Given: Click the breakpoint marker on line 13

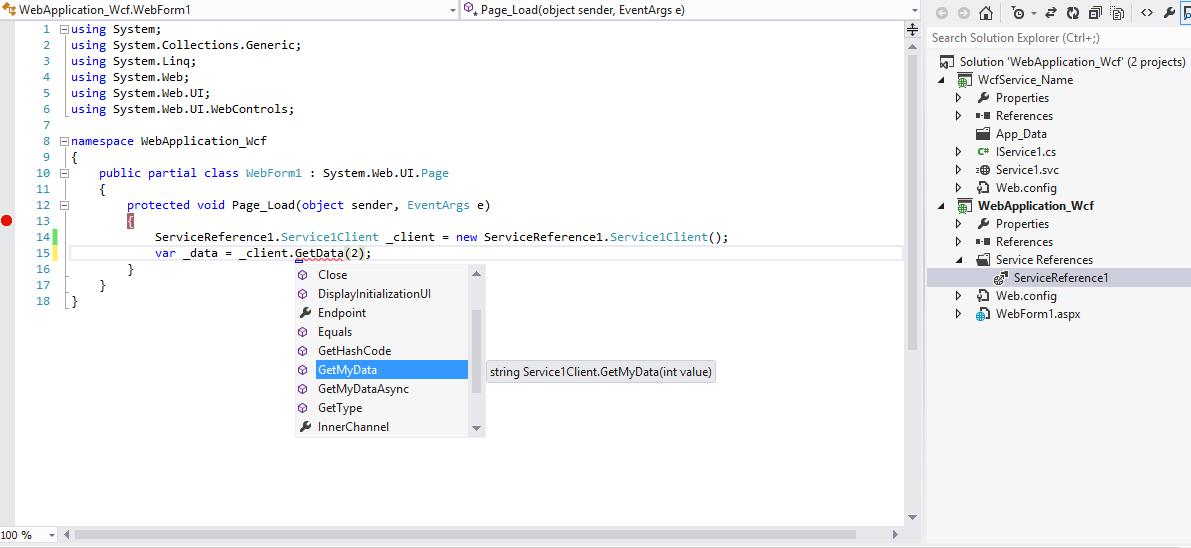Looking at the screenshot, I should [x=7, y=221].
